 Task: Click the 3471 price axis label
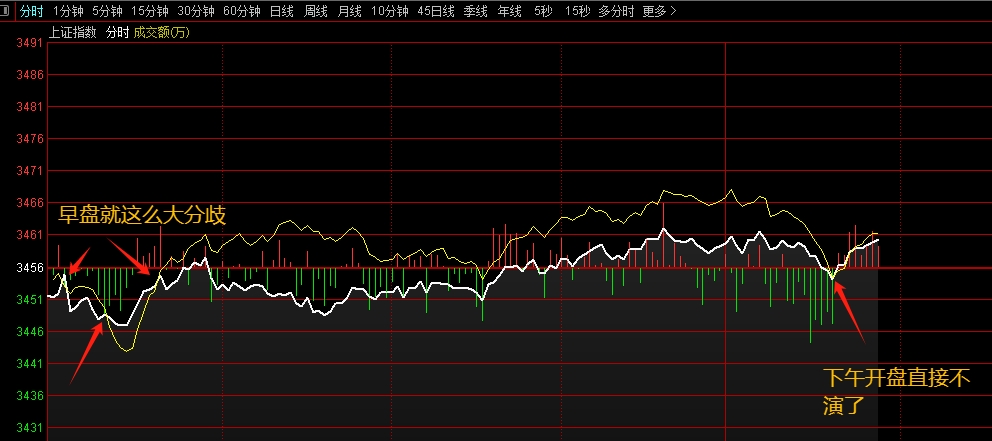(30, 171)
